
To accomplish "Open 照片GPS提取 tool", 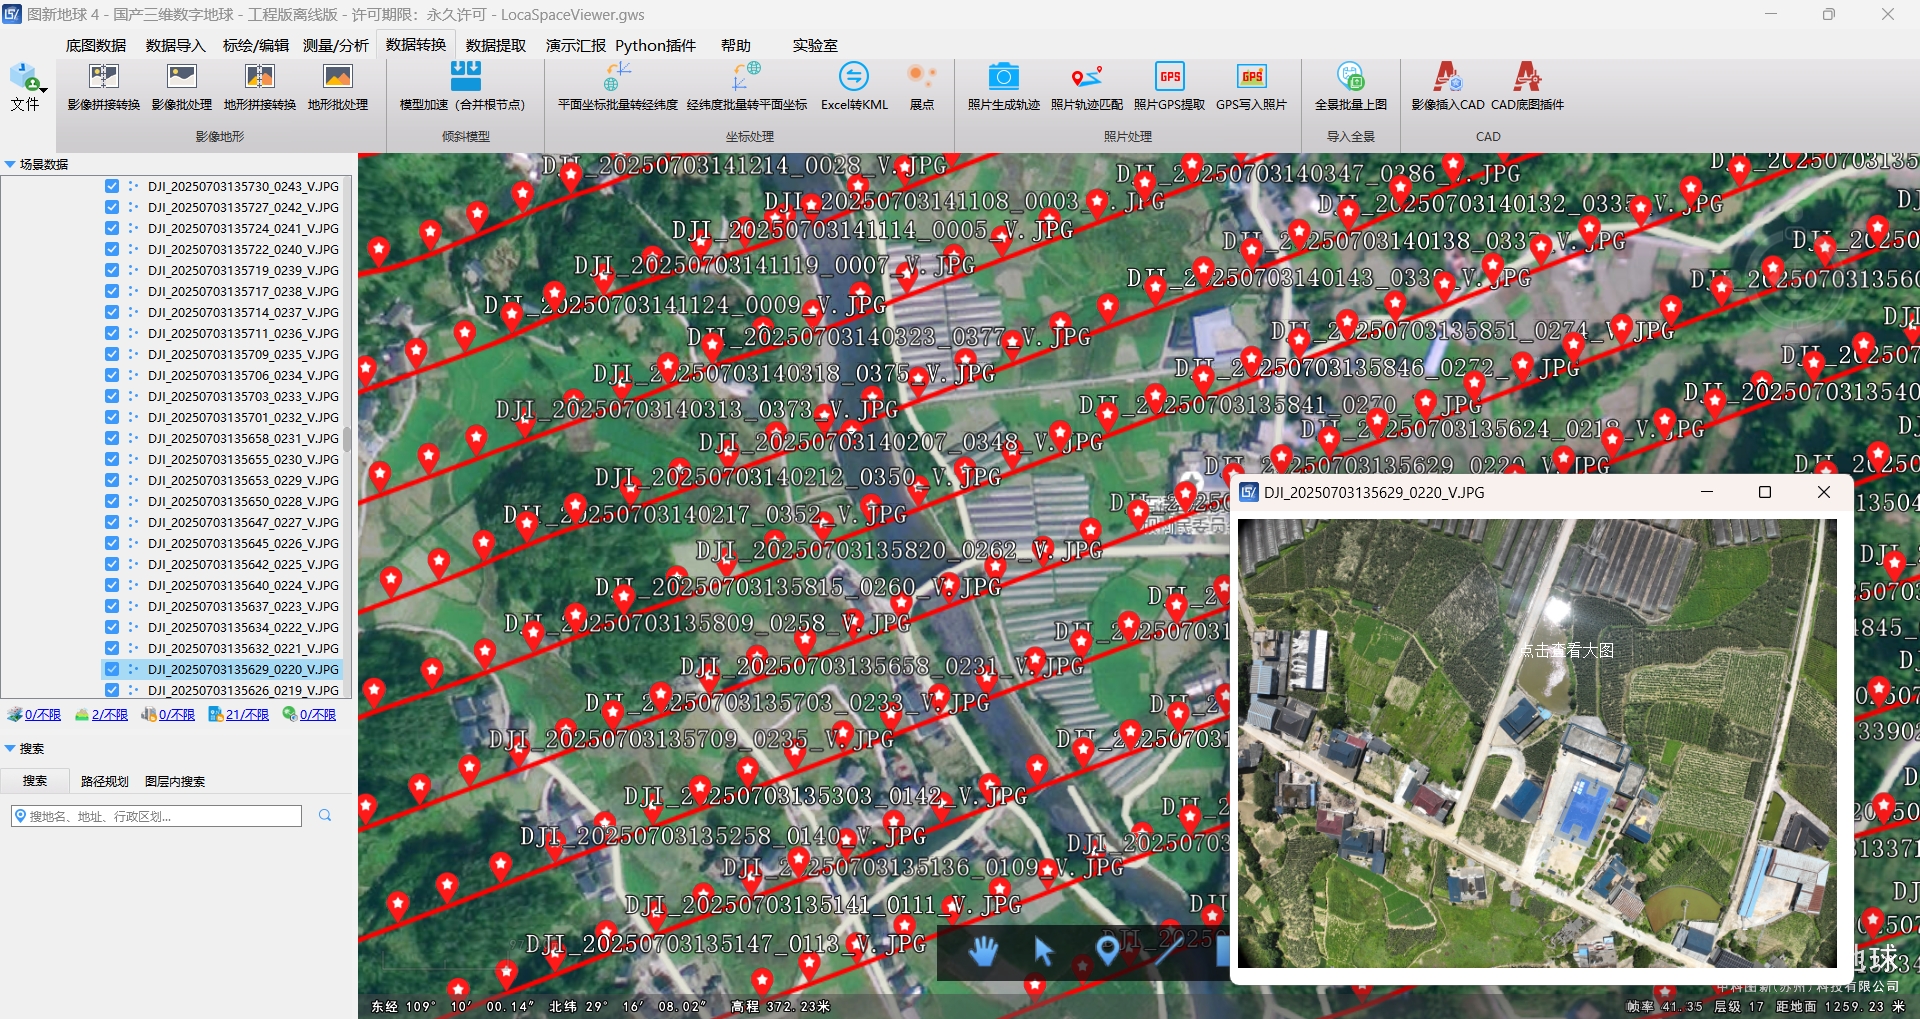I will [1169, 86].
